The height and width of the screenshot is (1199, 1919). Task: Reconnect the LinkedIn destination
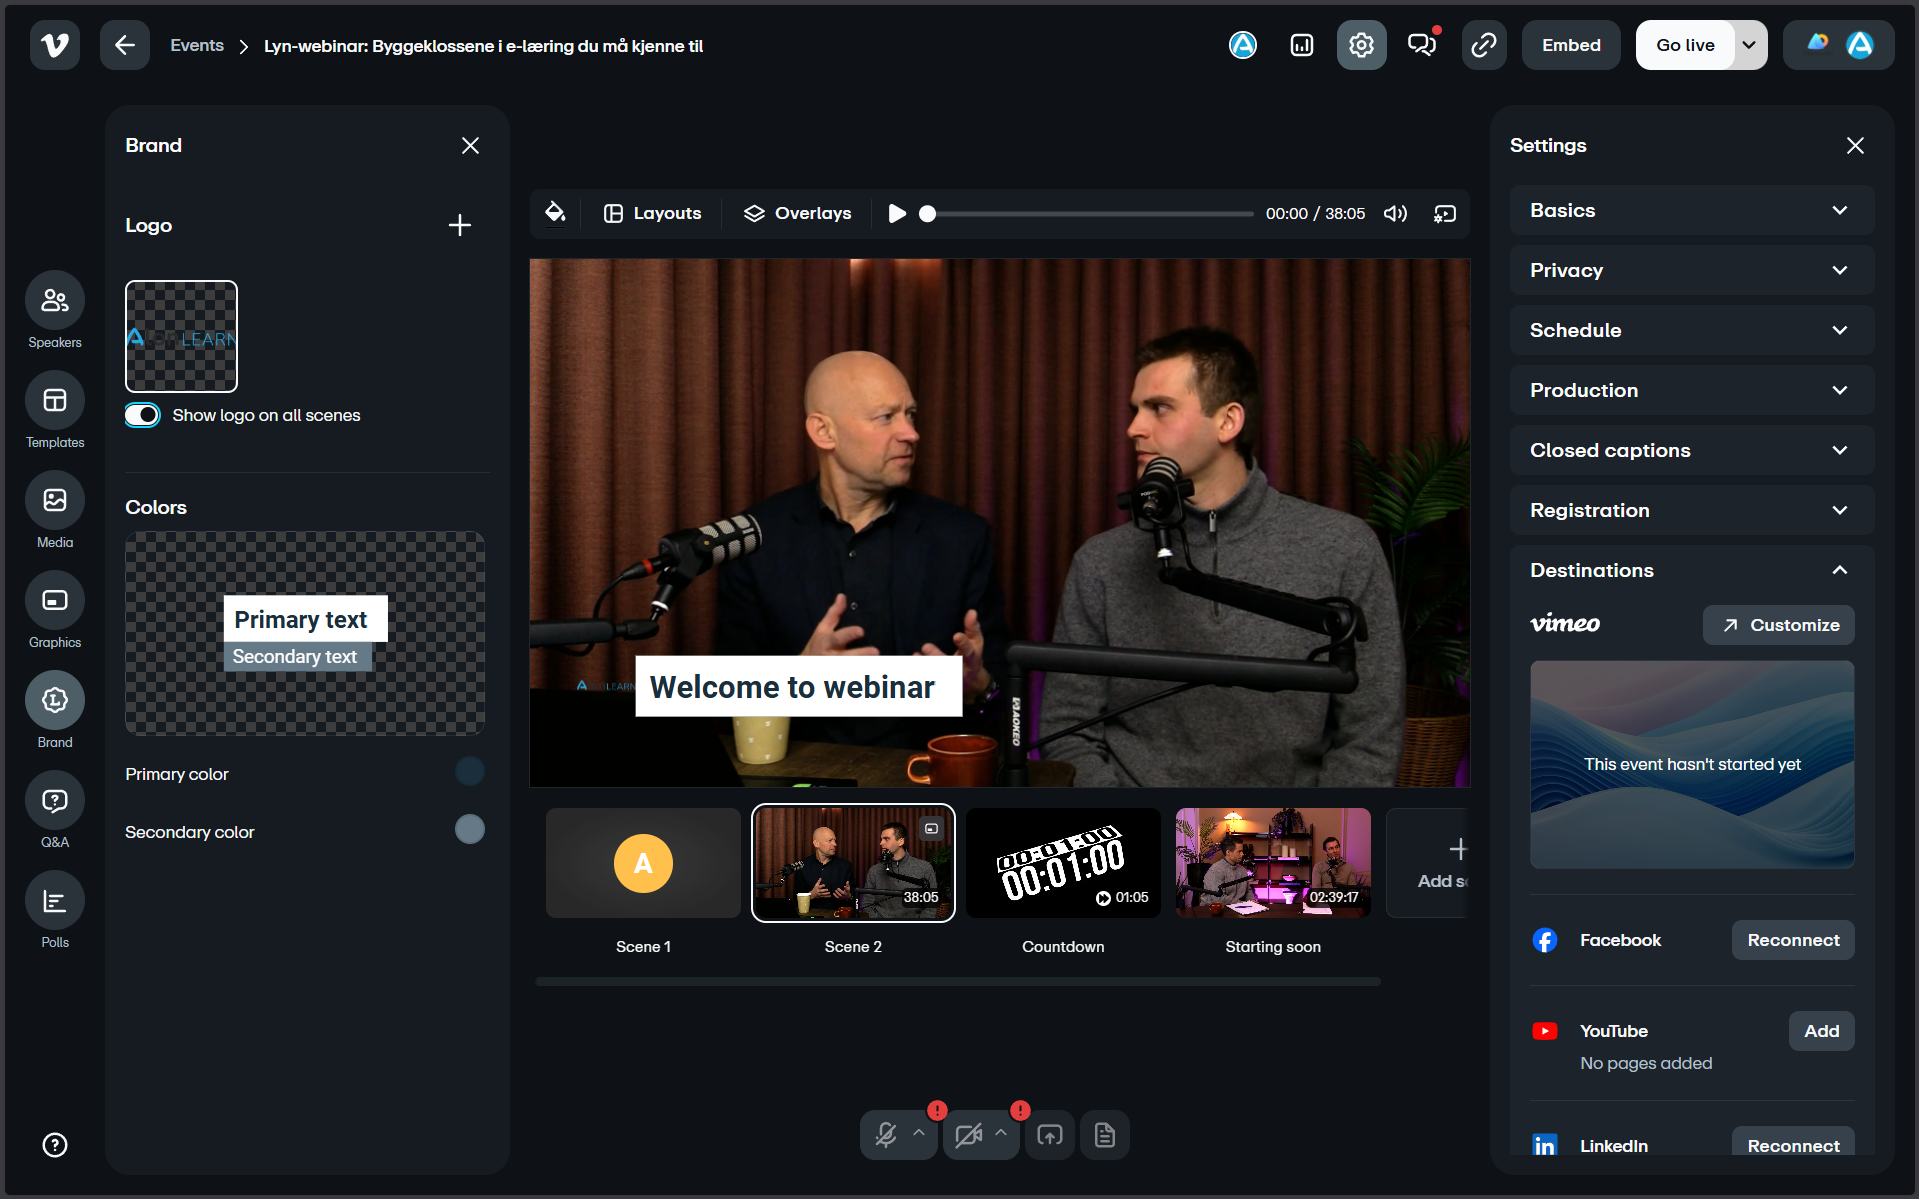1793,1144
